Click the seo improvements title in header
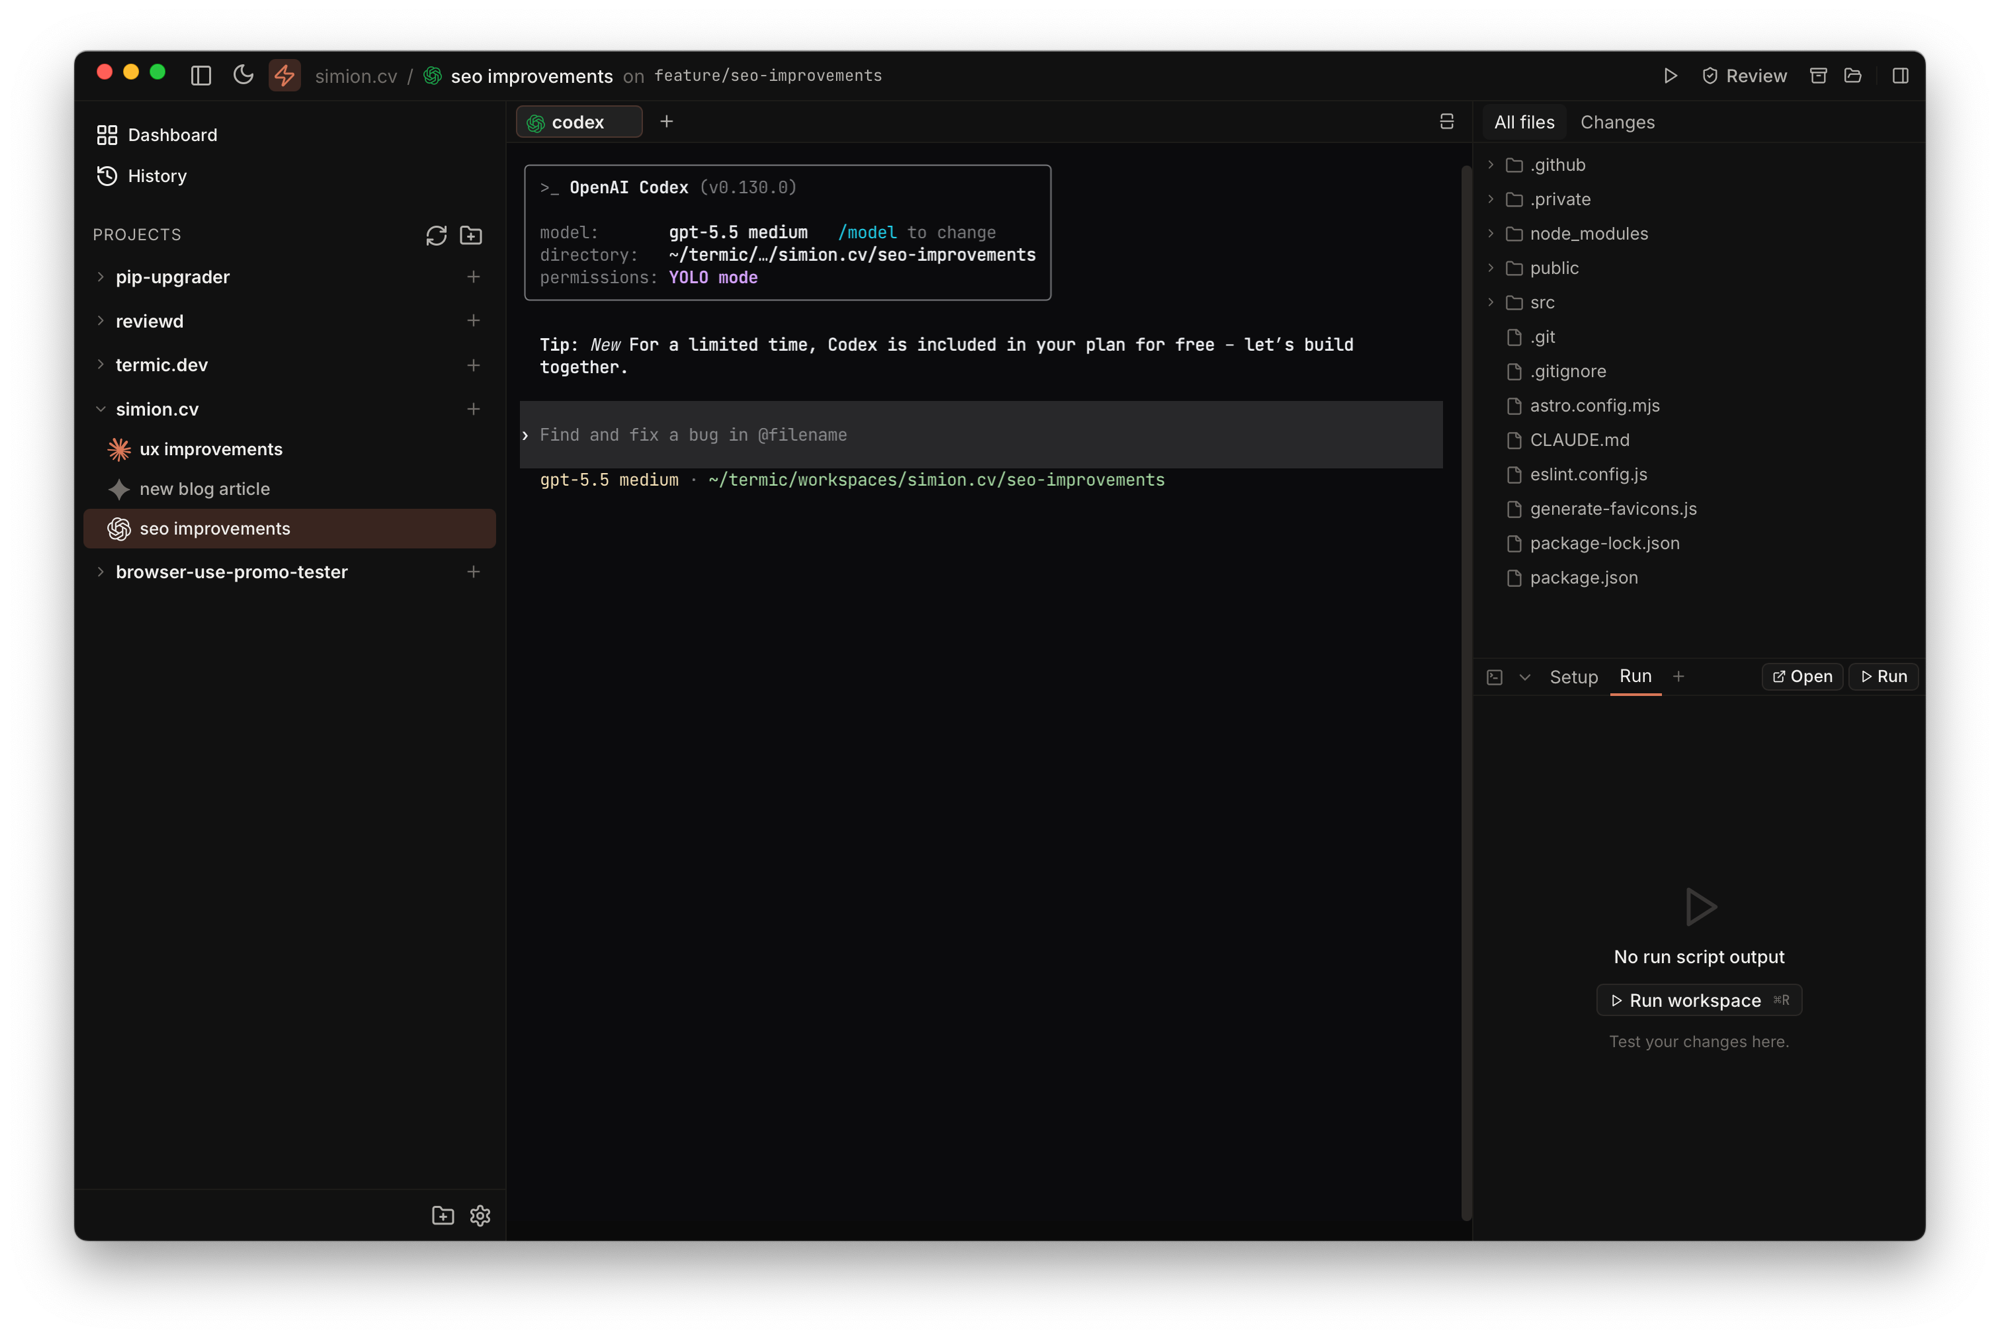 [531, 76]
